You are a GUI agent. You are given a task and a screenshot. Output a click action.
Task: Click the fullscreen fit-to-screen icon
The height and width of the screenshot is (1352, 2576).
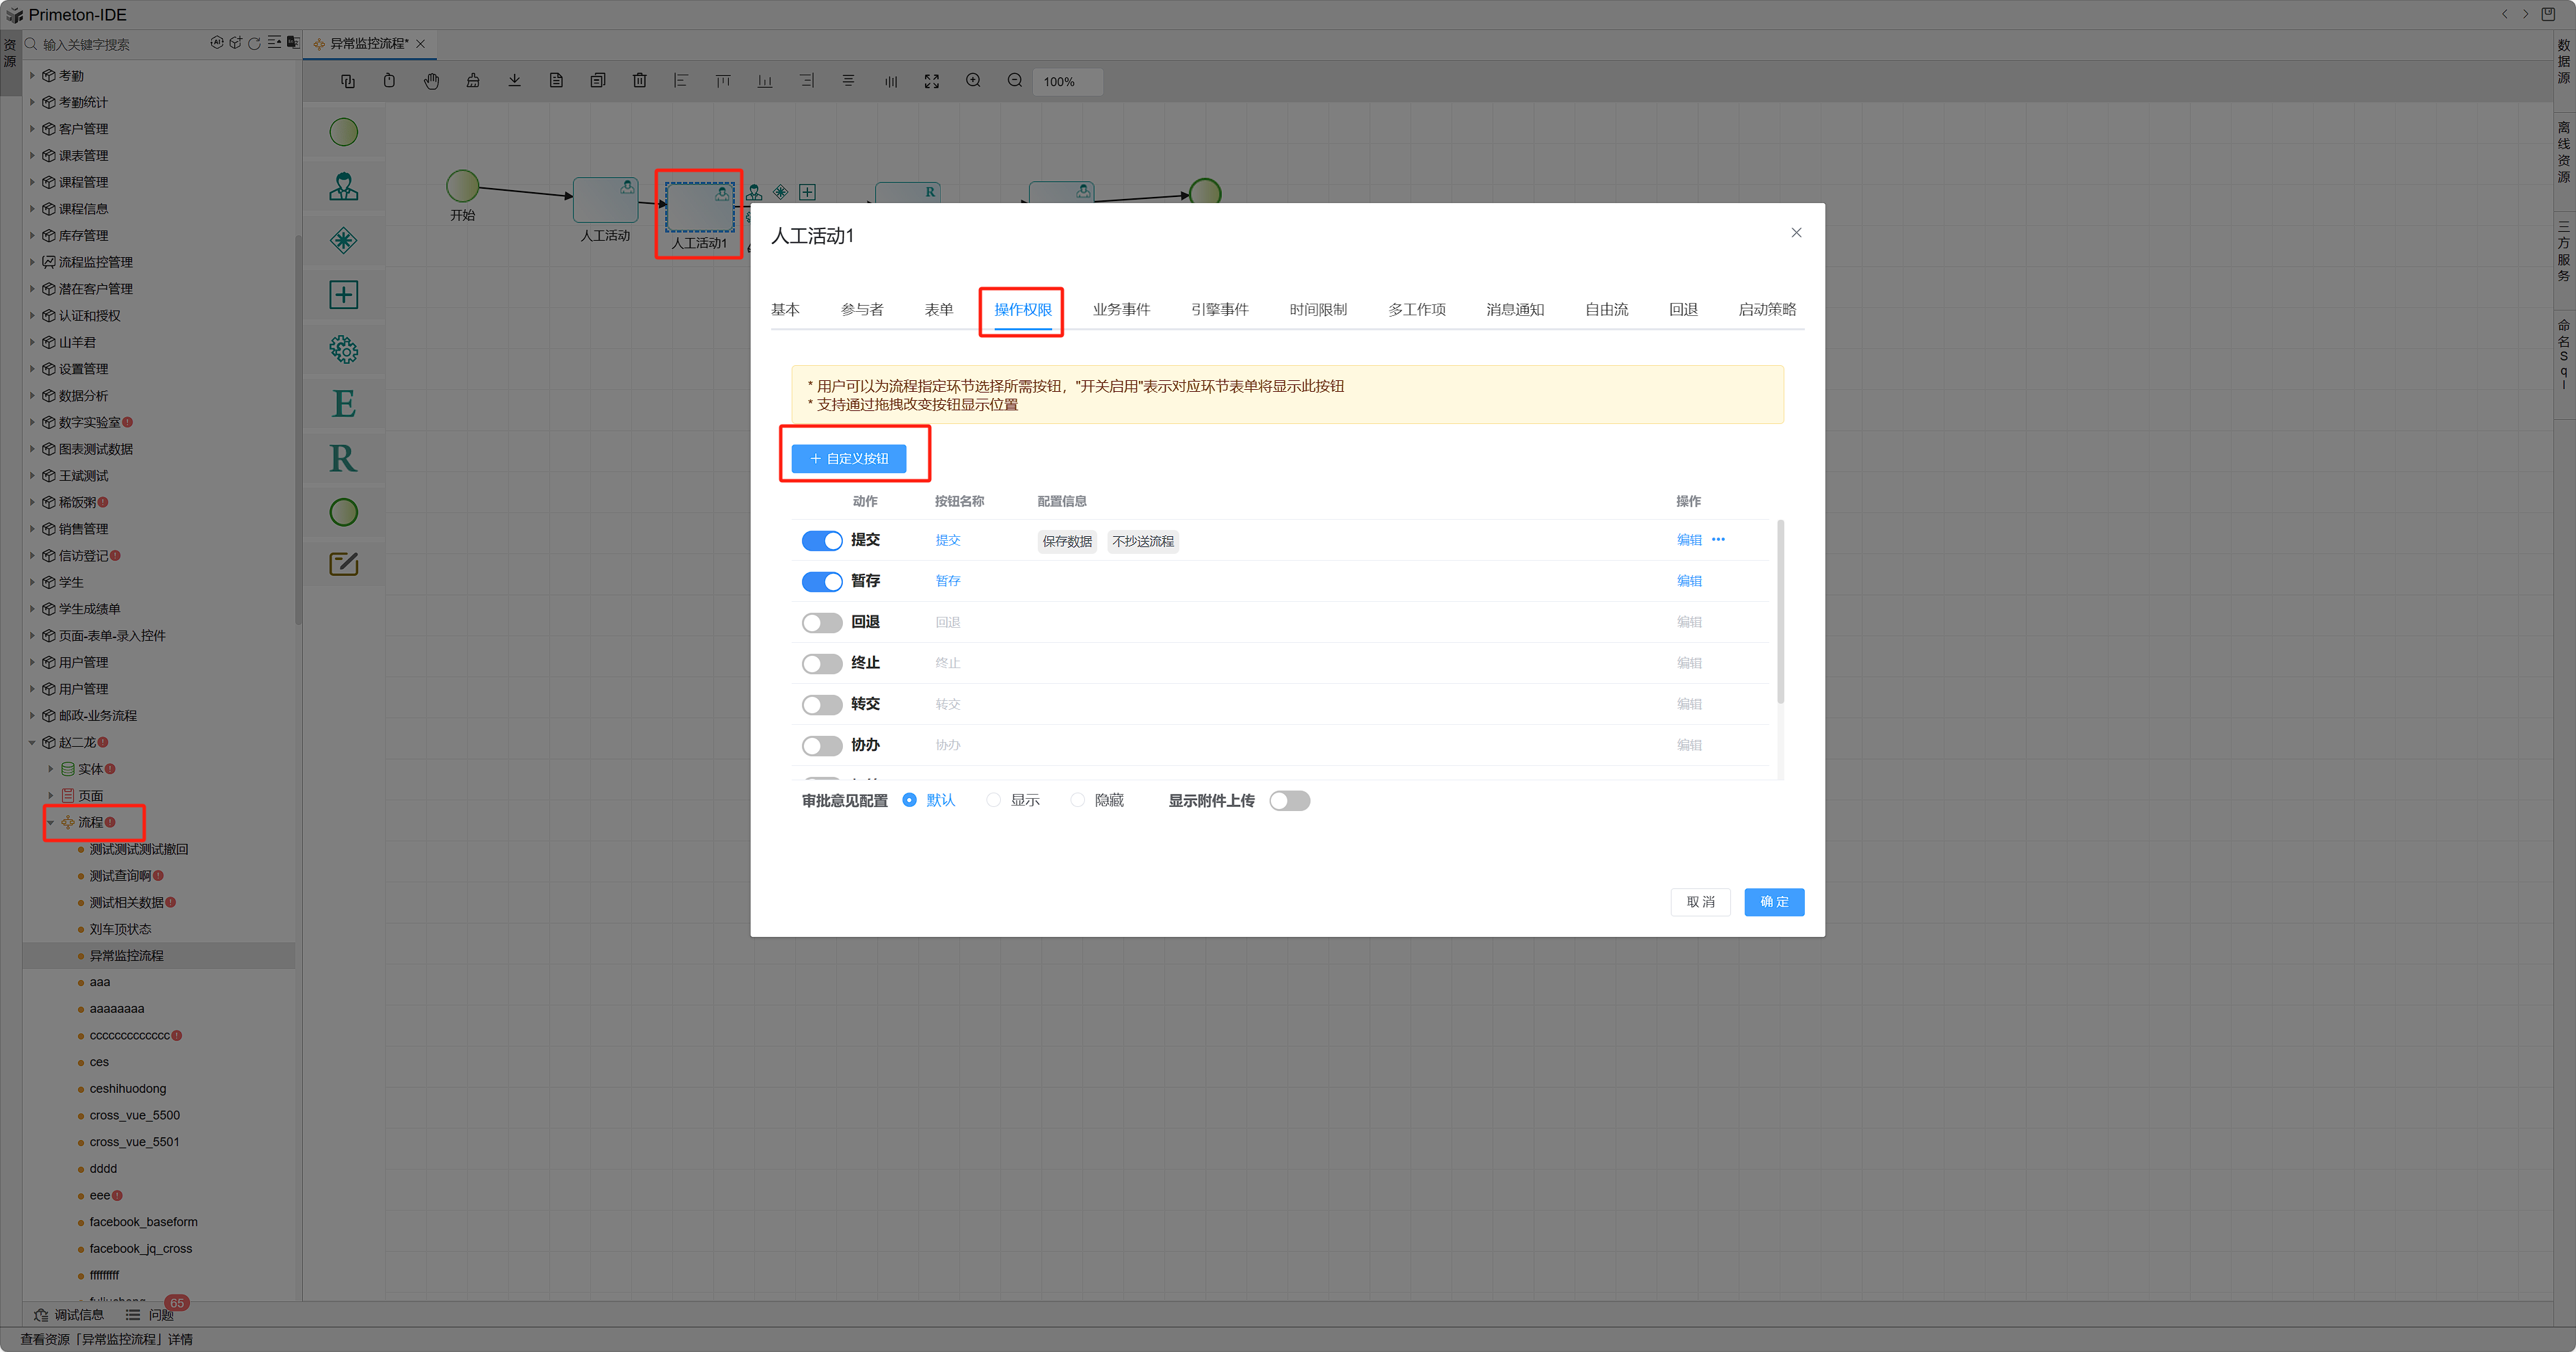(931, 81)
